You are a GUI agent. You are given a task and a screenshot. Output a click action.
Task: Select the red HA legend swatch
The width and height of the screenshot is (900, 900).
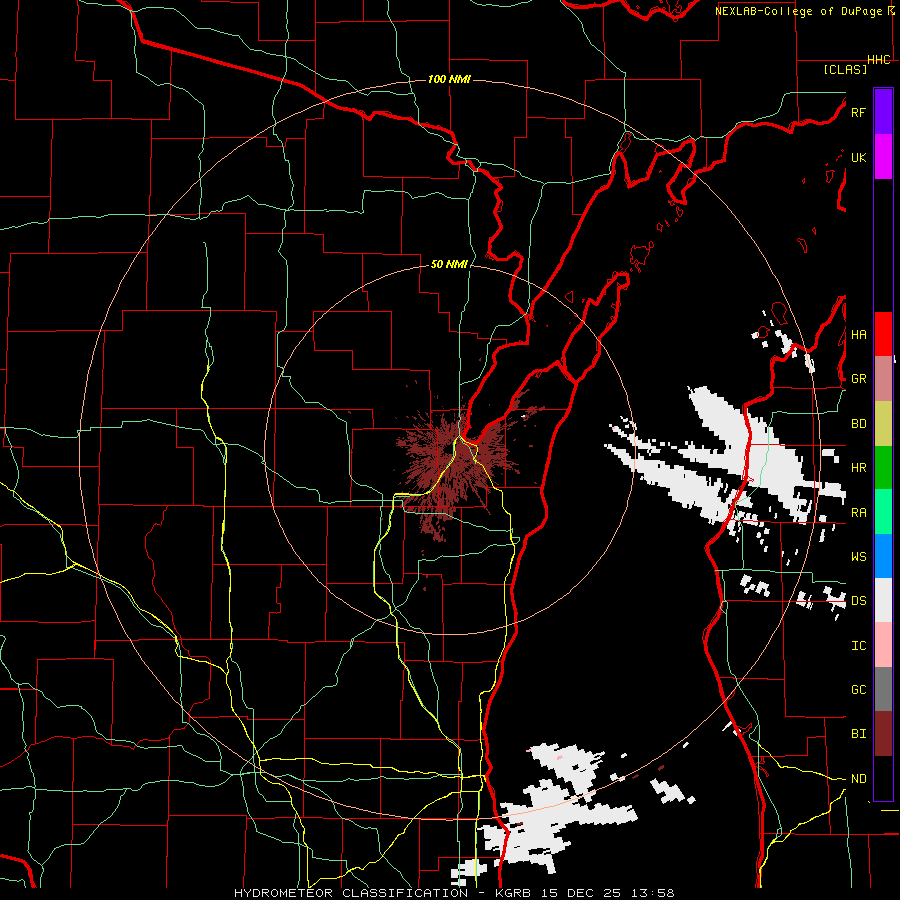[883, 334]
